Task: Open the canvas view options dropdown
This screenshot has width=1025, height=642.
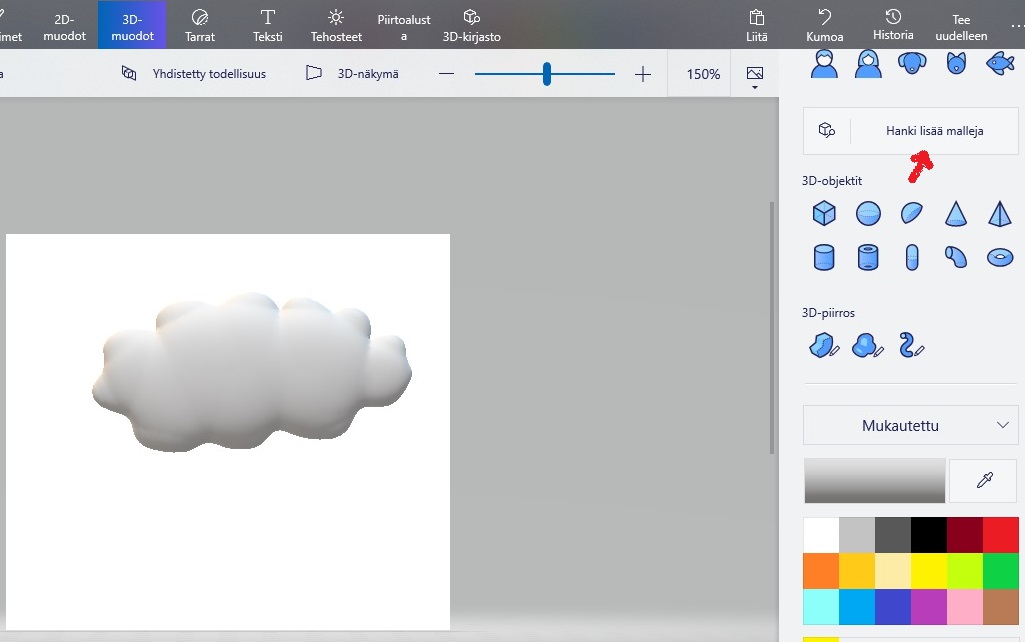Action: [755, 76]
